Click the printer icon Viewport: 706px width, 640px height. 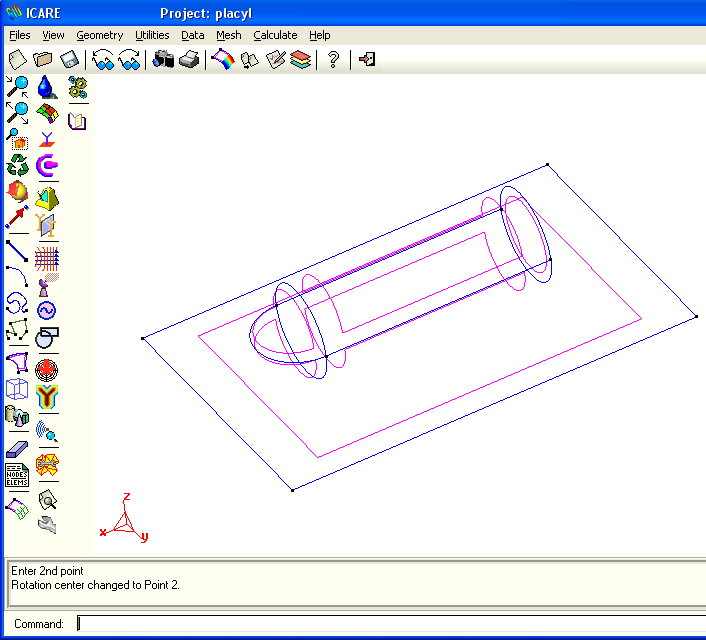pyautogui.click(x=189, y=59)
